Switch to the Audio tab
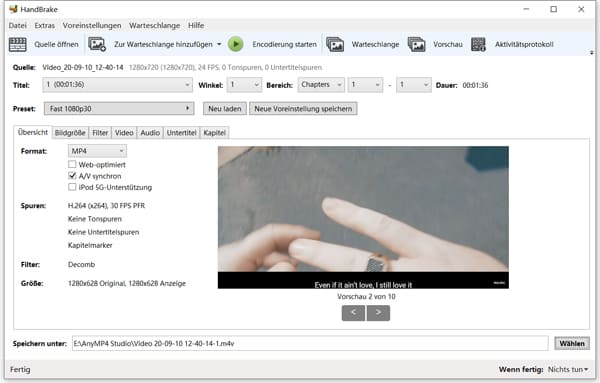600x383 pixels. coord(150,133)
